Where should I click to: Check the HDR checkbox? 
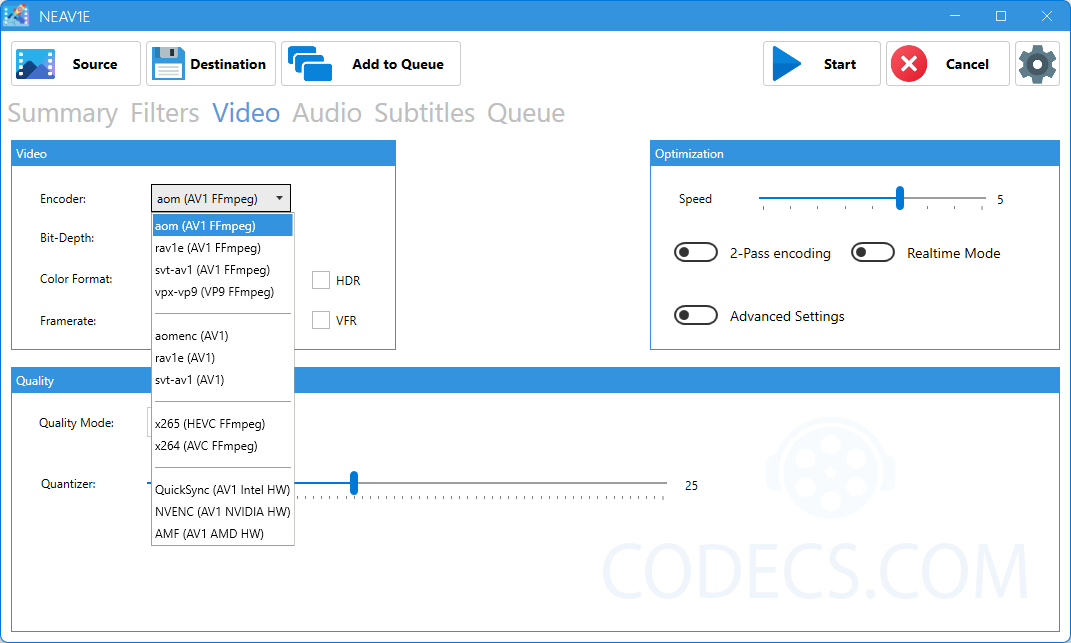(x=321, y=280)
